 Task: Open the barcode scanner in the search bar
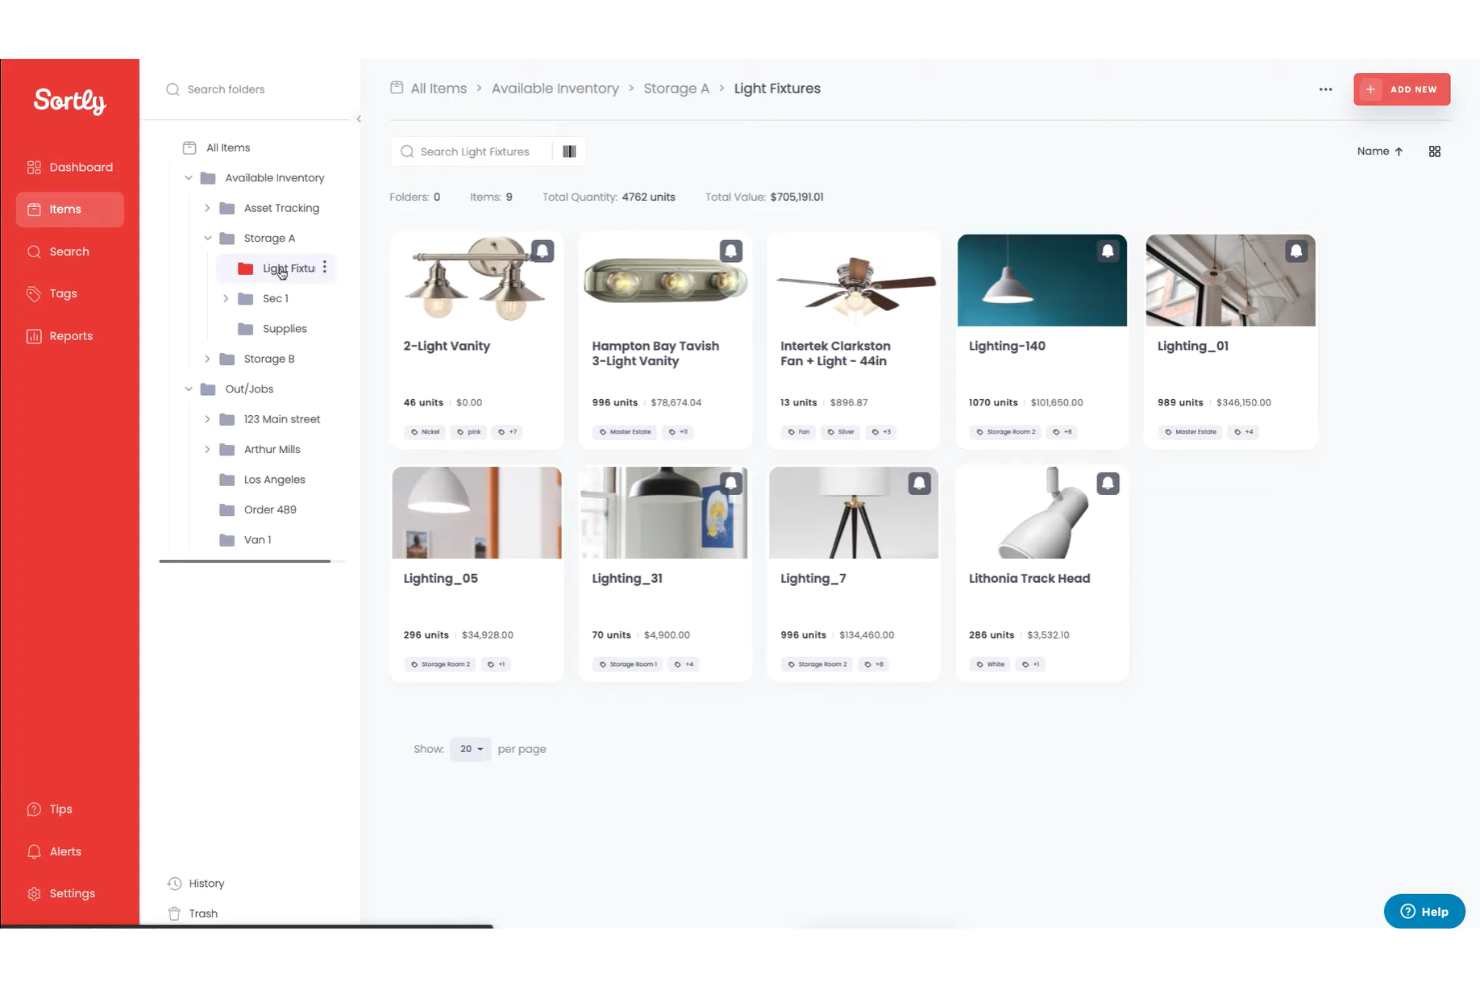click(569, 151)
